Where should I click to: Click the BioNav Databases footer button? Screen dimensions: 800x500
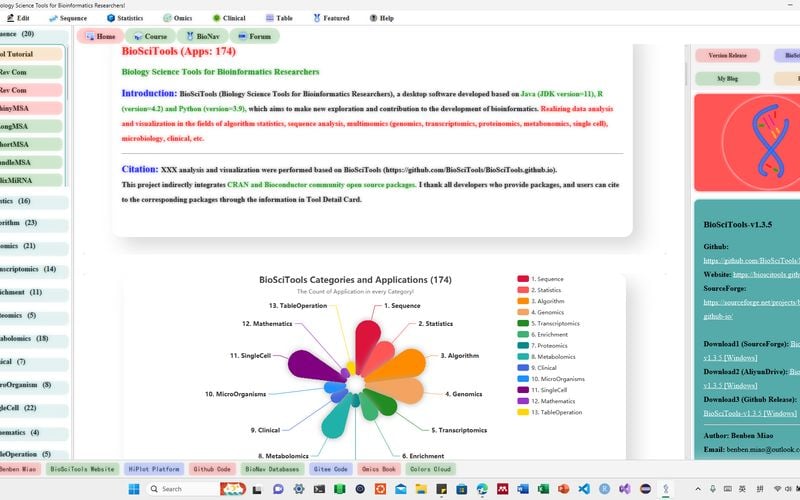click(272, 469)
